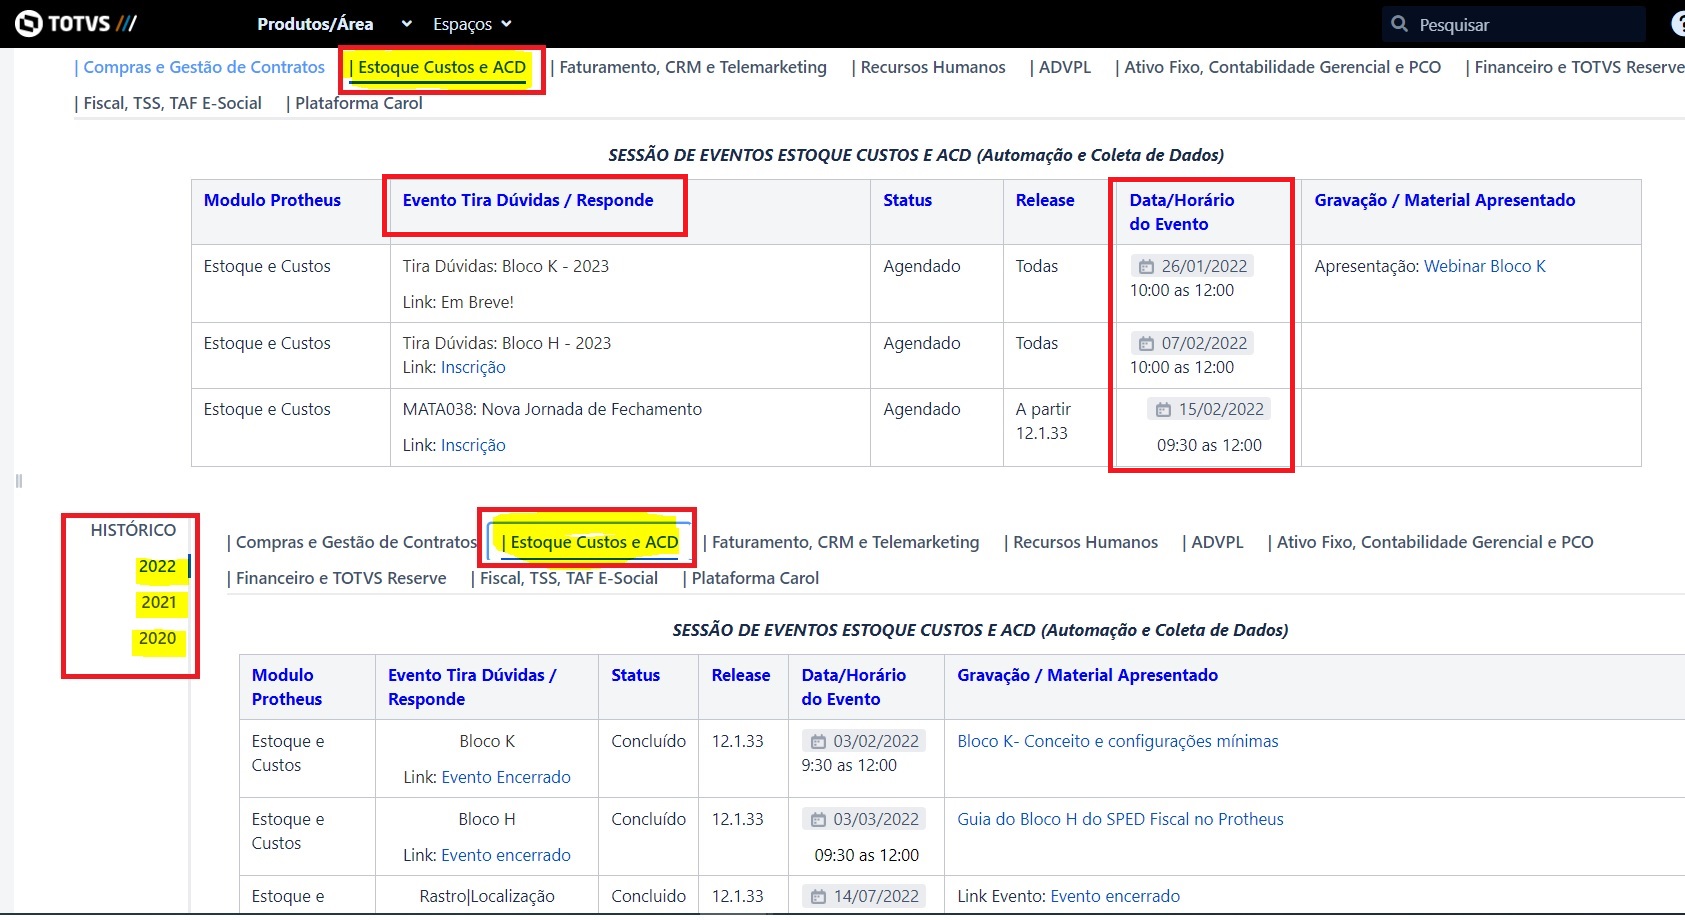Open Guia do Bloco H do SPED link
The width and height of the screenshot is (1685, 920).
[x=1120, y=819]
